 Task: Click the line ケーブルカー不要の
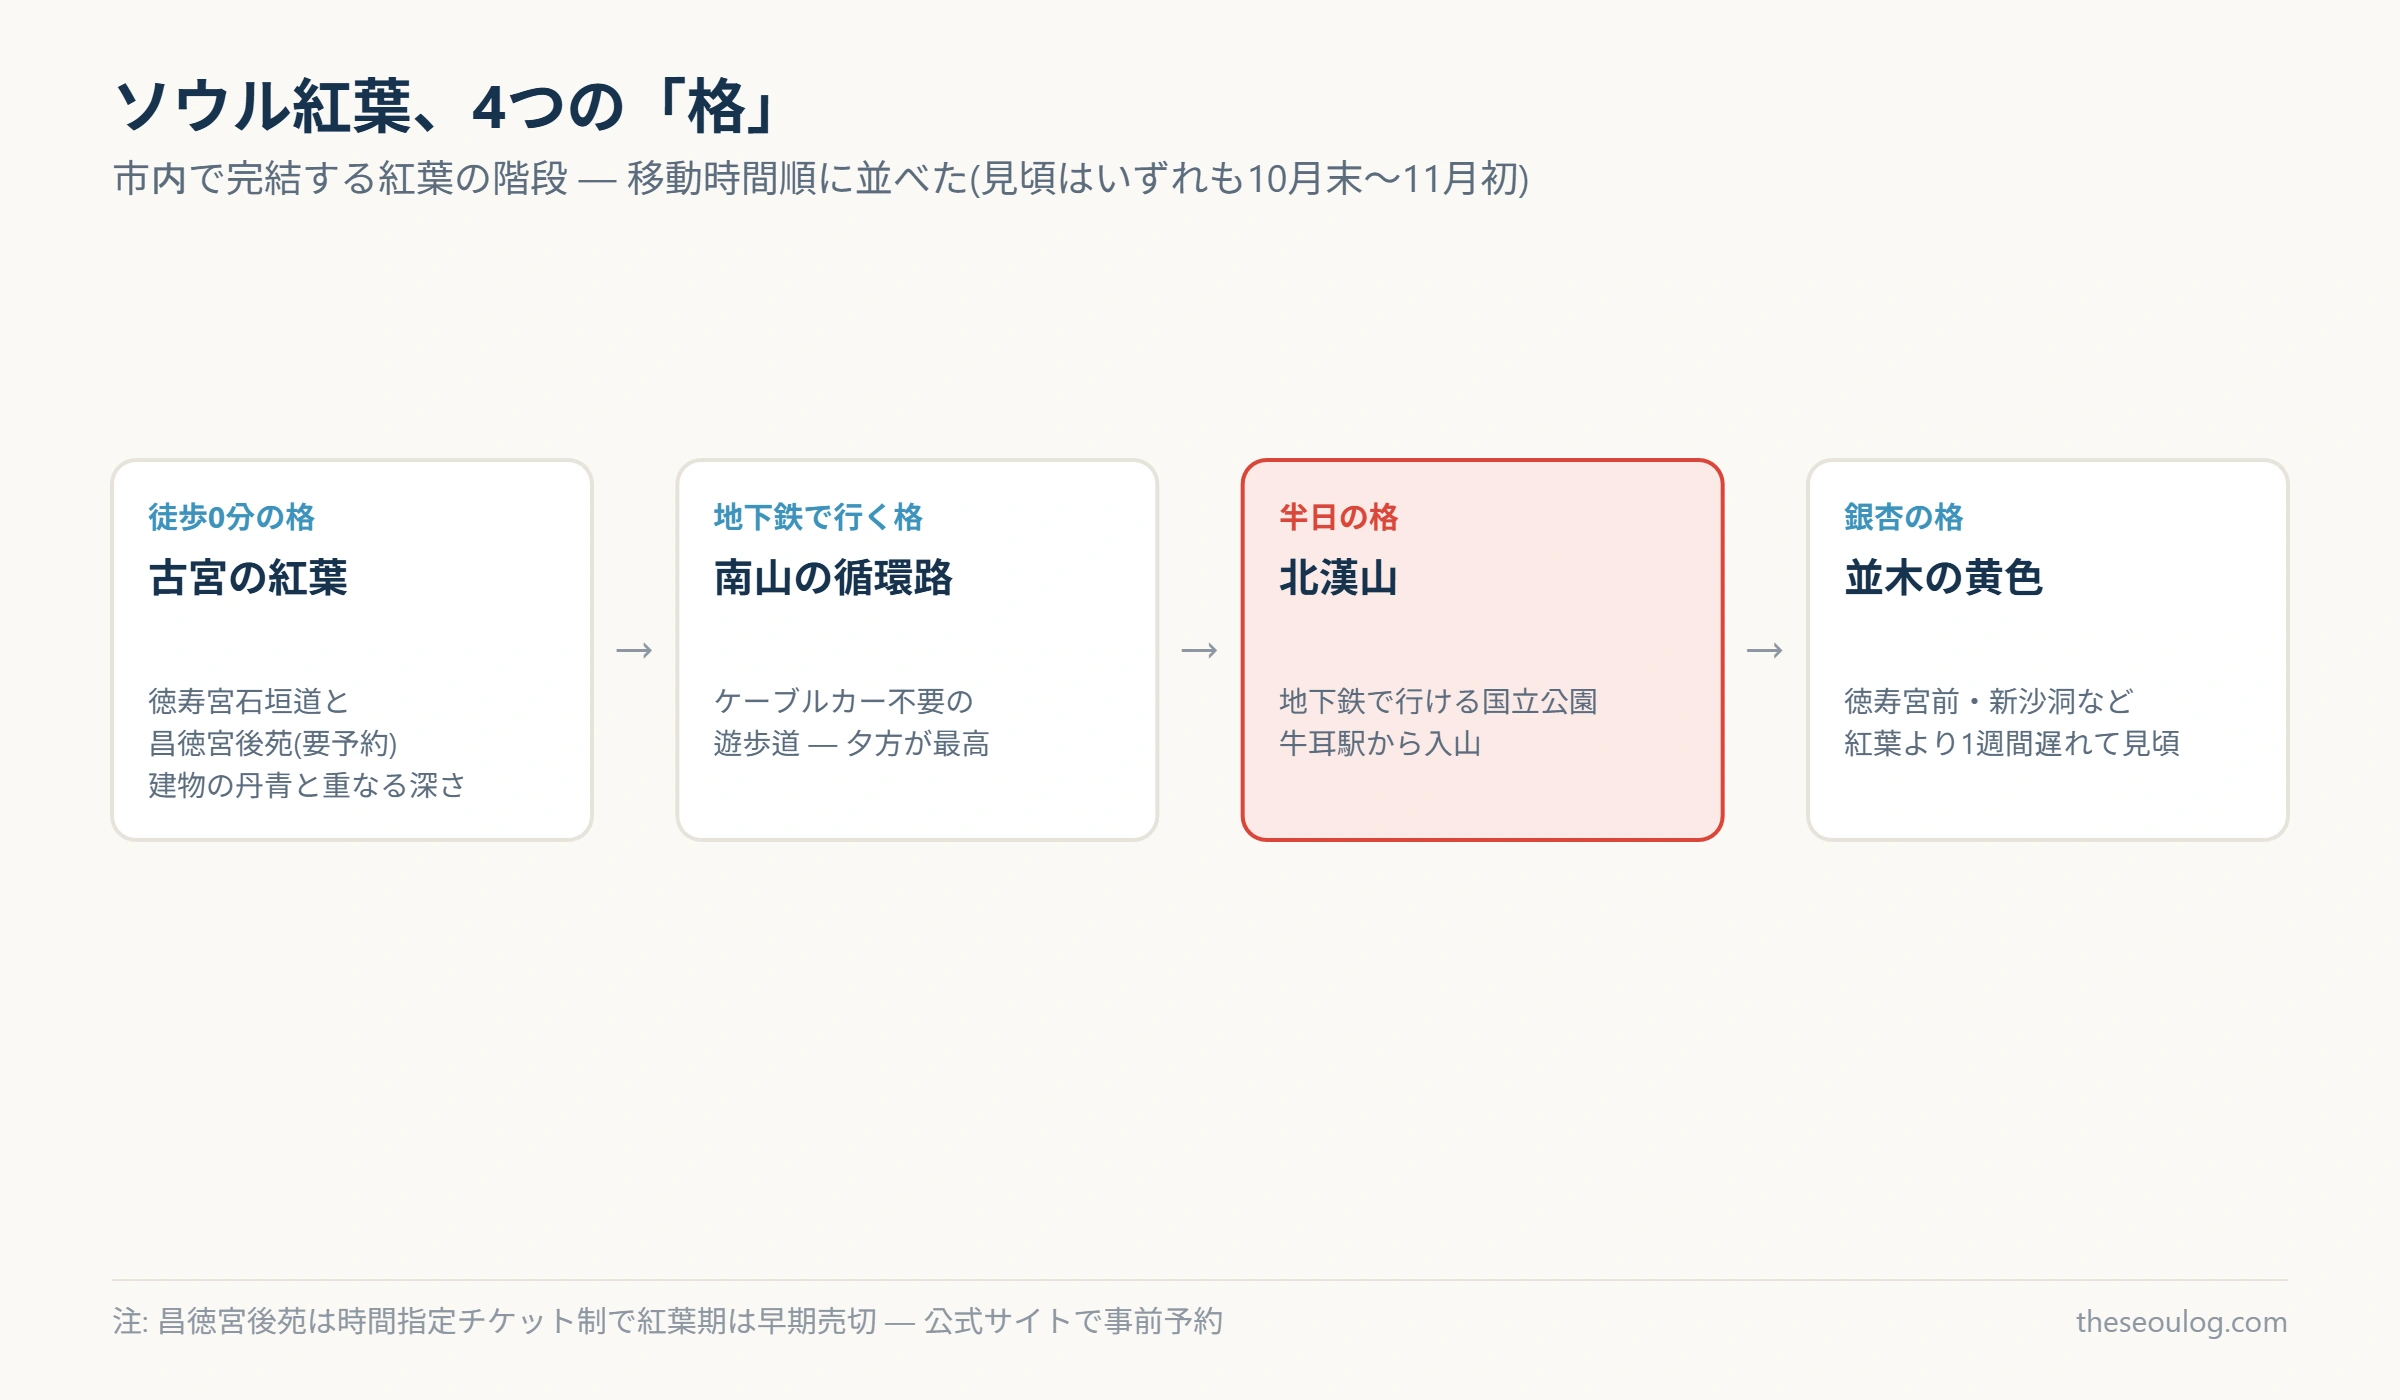coord(843,701)
